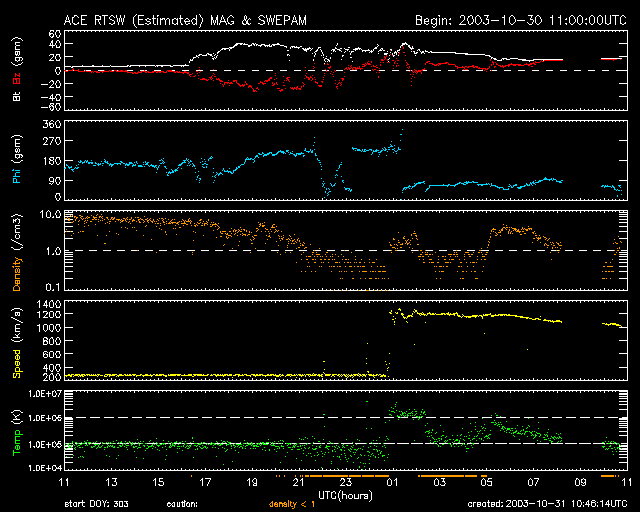This screenshot has height=512, width=640.
Task: Click the "270" tick on Phi axis
Action: pos(52,141)
